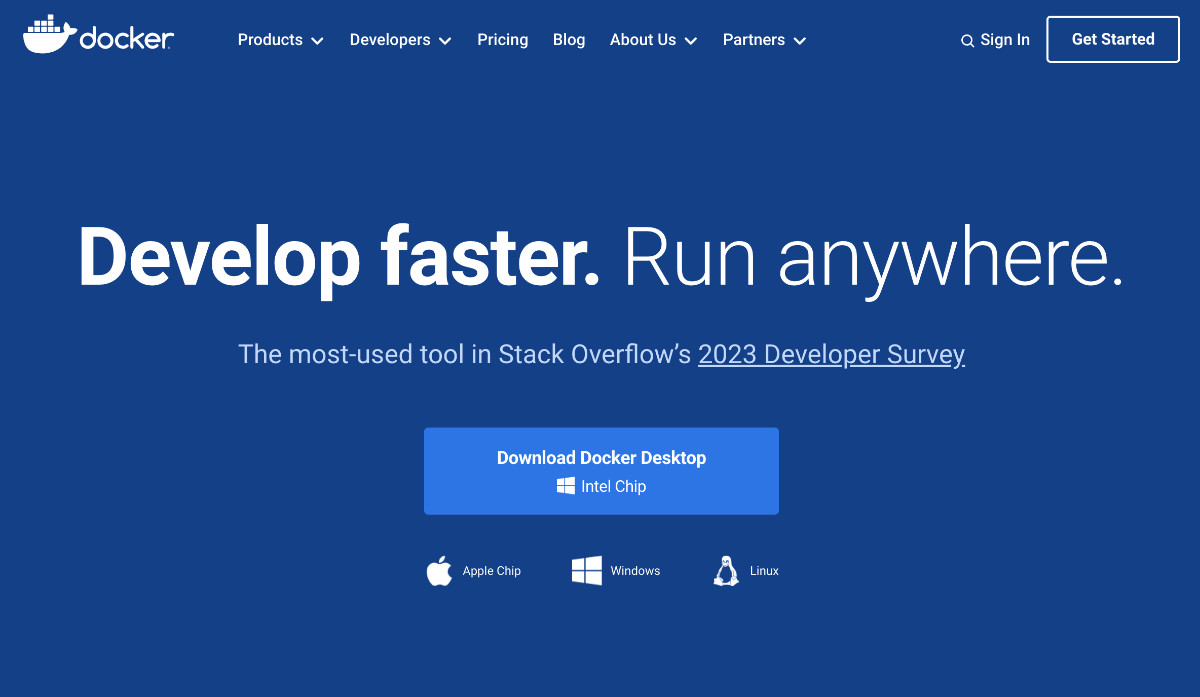Click the Download Docker Desktop label

click(601, 458)
